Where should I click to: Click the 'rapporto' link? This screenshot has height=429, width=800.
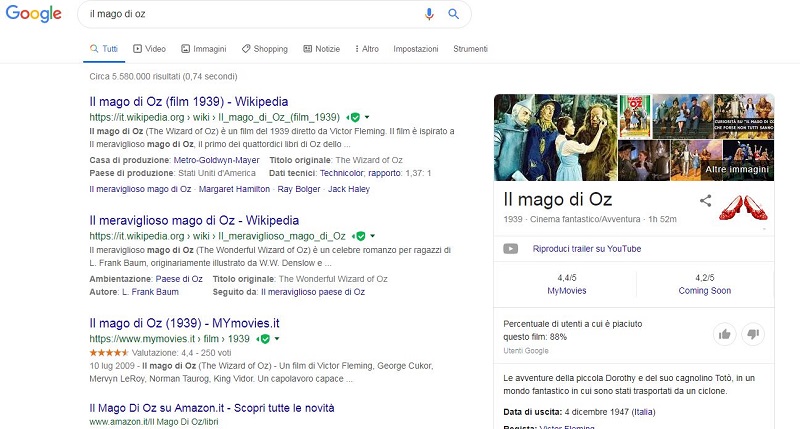(x=385, y=173)
